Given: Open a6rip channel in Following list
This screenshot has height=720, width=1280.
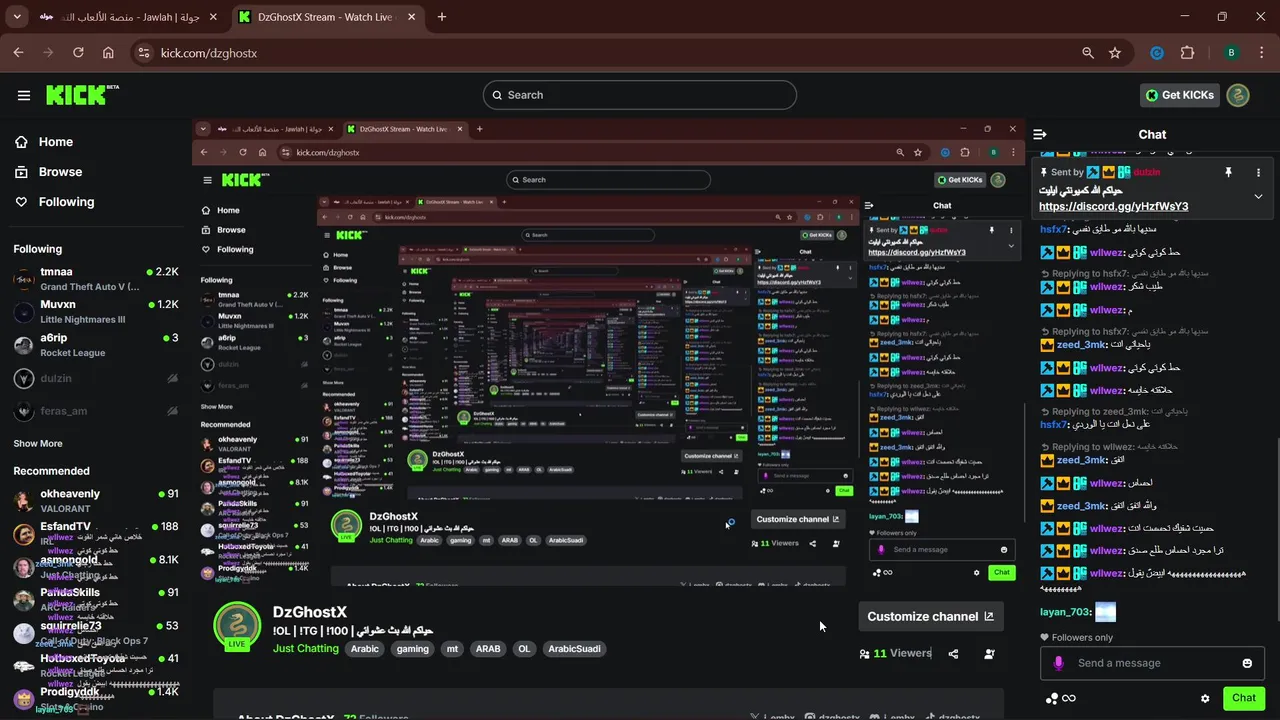Looking at the screenshot, I should click(96, 345).
